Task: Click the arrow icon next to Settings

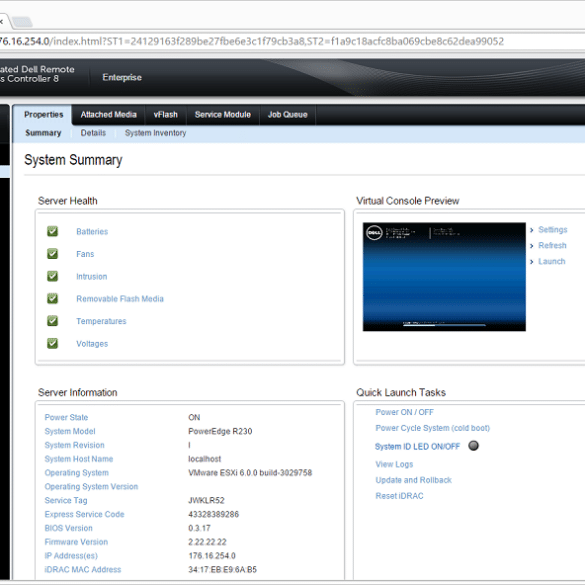Action: point(531,230)
